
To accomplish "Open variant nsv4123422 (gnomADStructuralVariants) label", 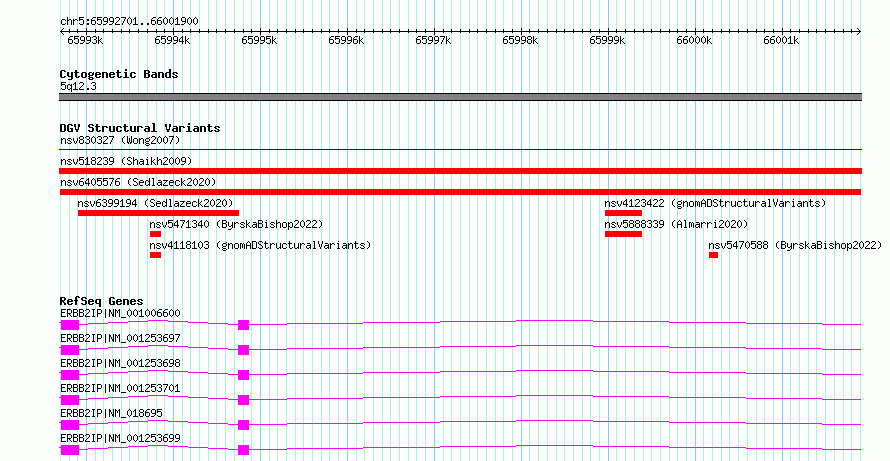I will pyautogui.click(x=715, y=203).
